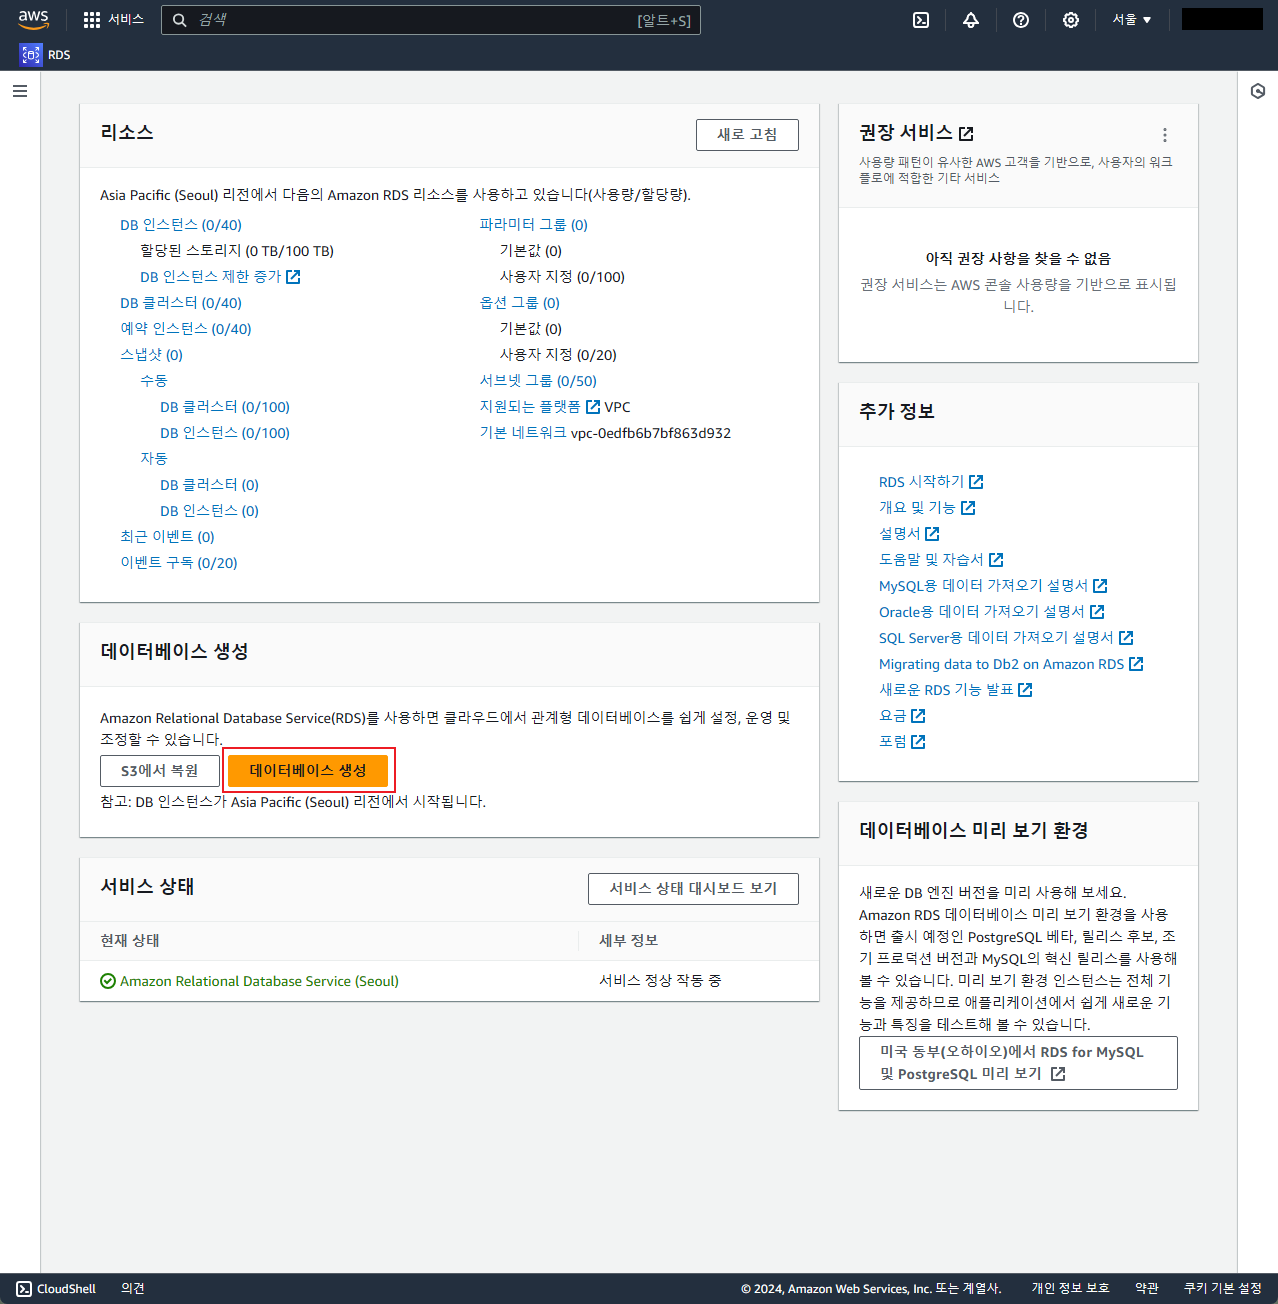Viewport: 1278px width, 1304px height.
Task: Open manual DB 클러스터 (0/100) snapshots link
Action: [225, 407]
